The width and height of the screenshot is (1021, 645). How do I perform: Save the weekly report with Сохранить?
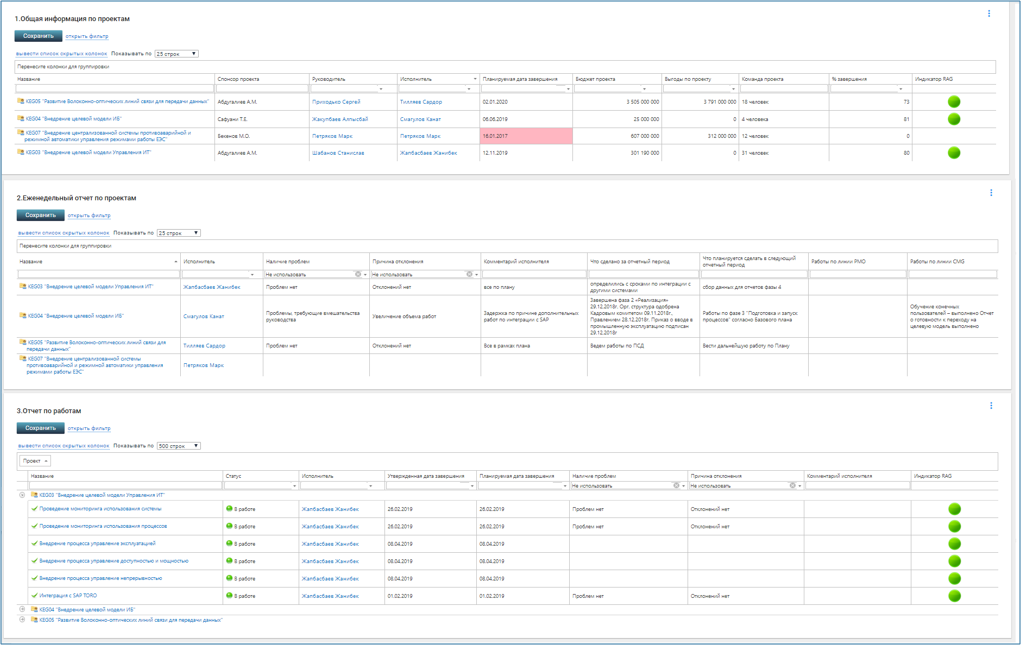40,215
